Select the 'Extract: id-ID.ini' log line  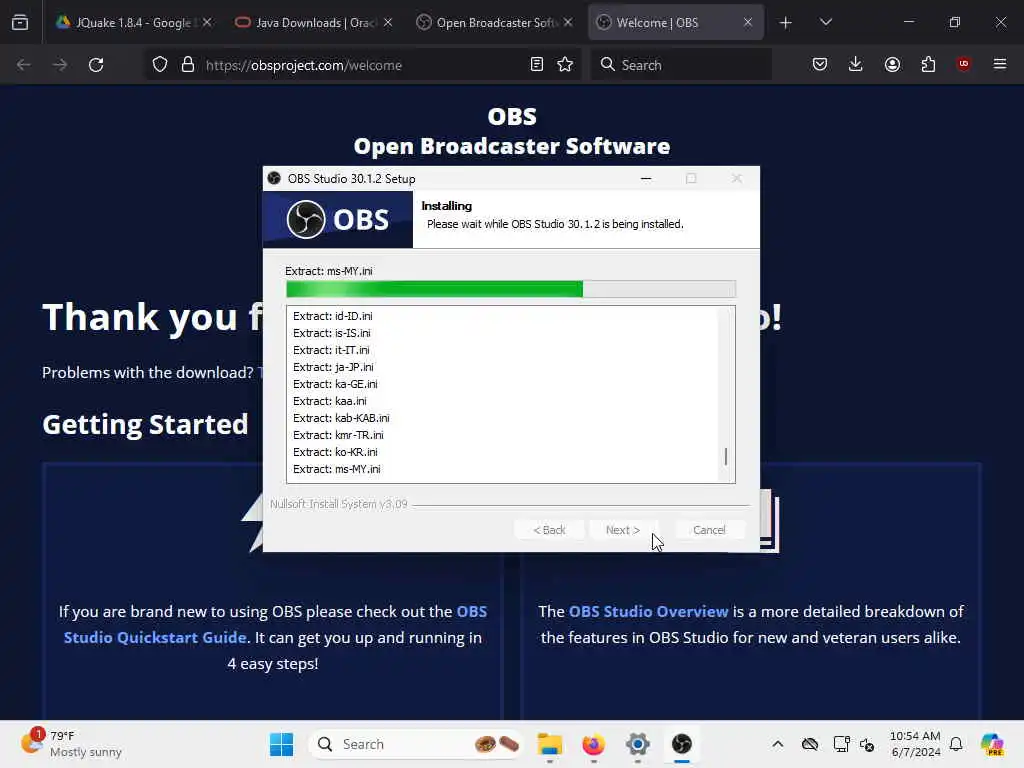pos(332,316)
